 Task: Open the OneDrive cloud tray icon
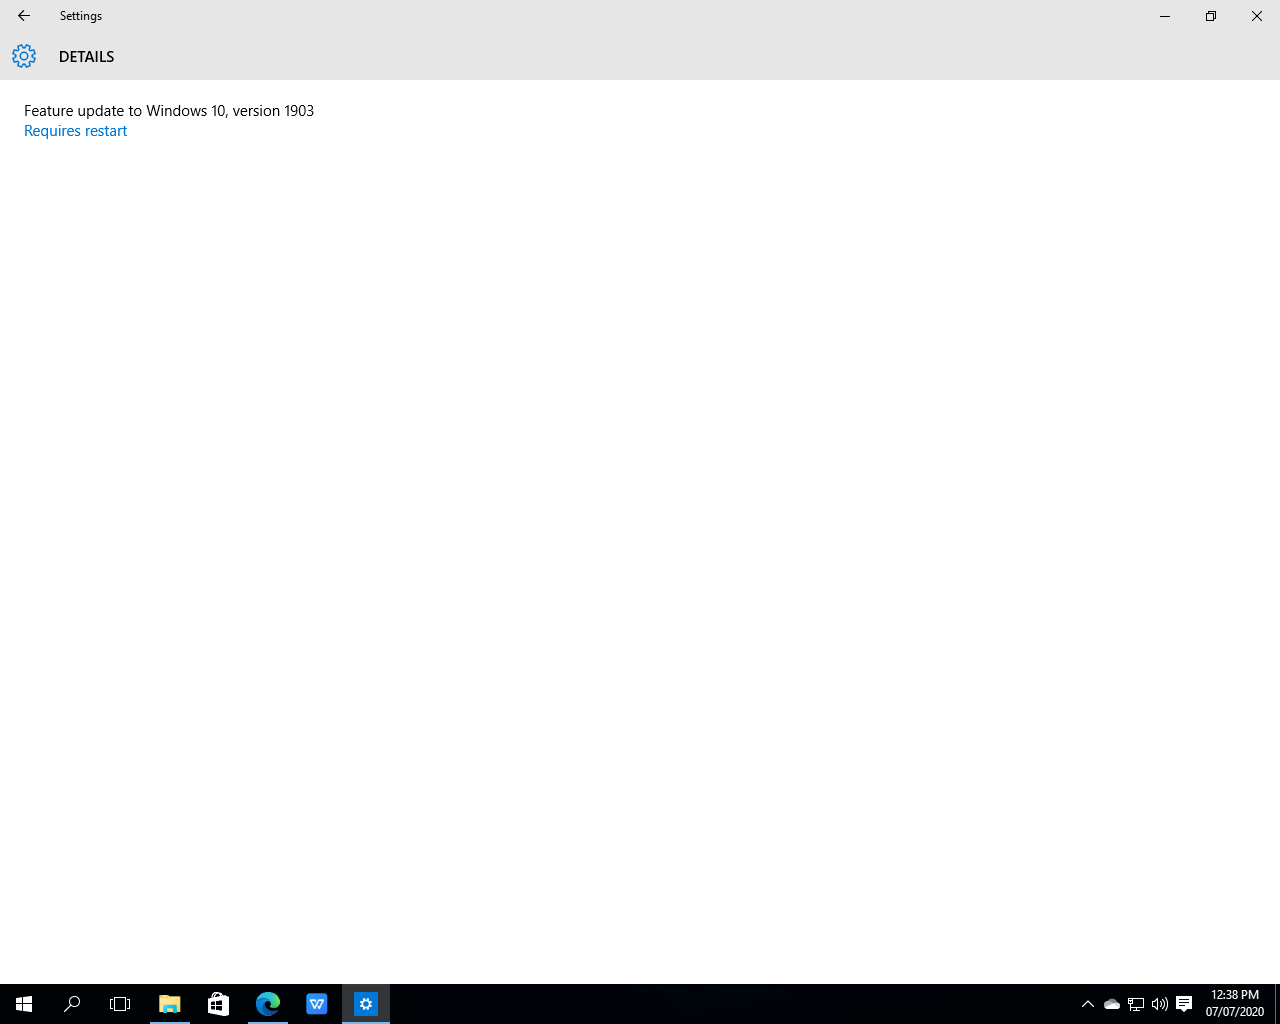coord(1112,1004)
